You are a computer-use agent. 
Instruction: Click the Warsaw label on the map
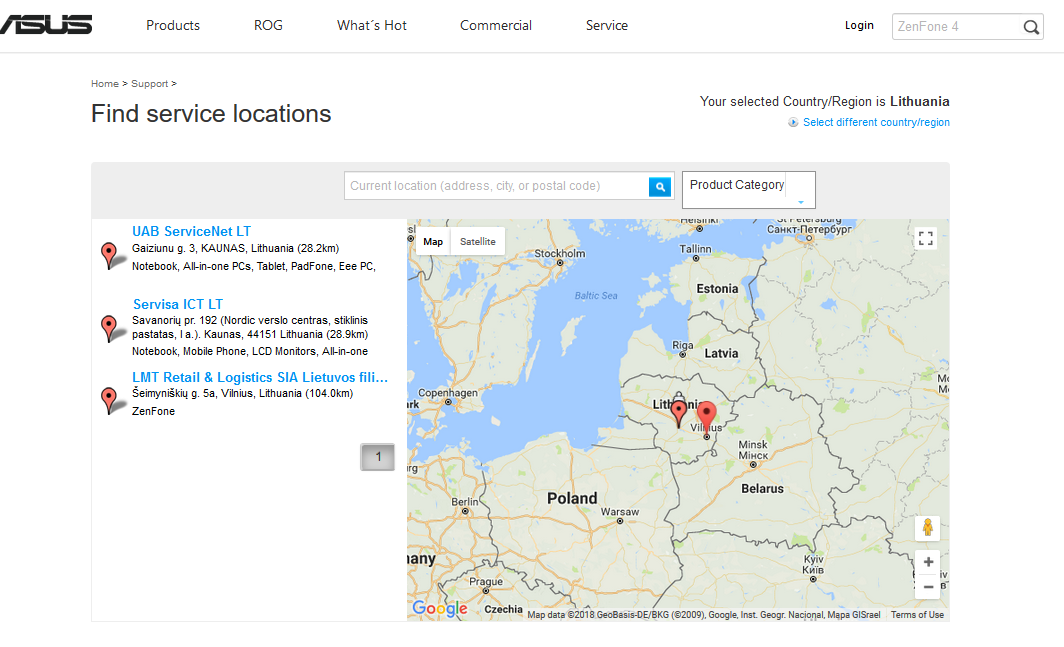coord(620,512)
